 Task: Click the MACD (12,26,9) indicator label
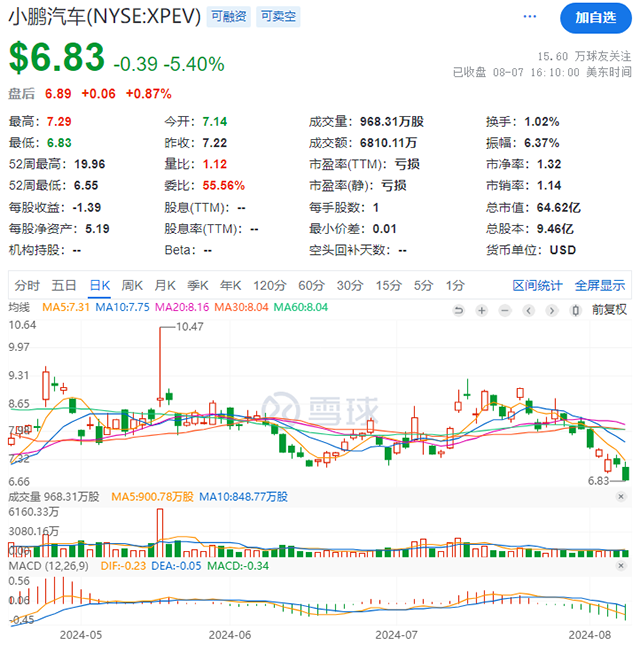49,566
